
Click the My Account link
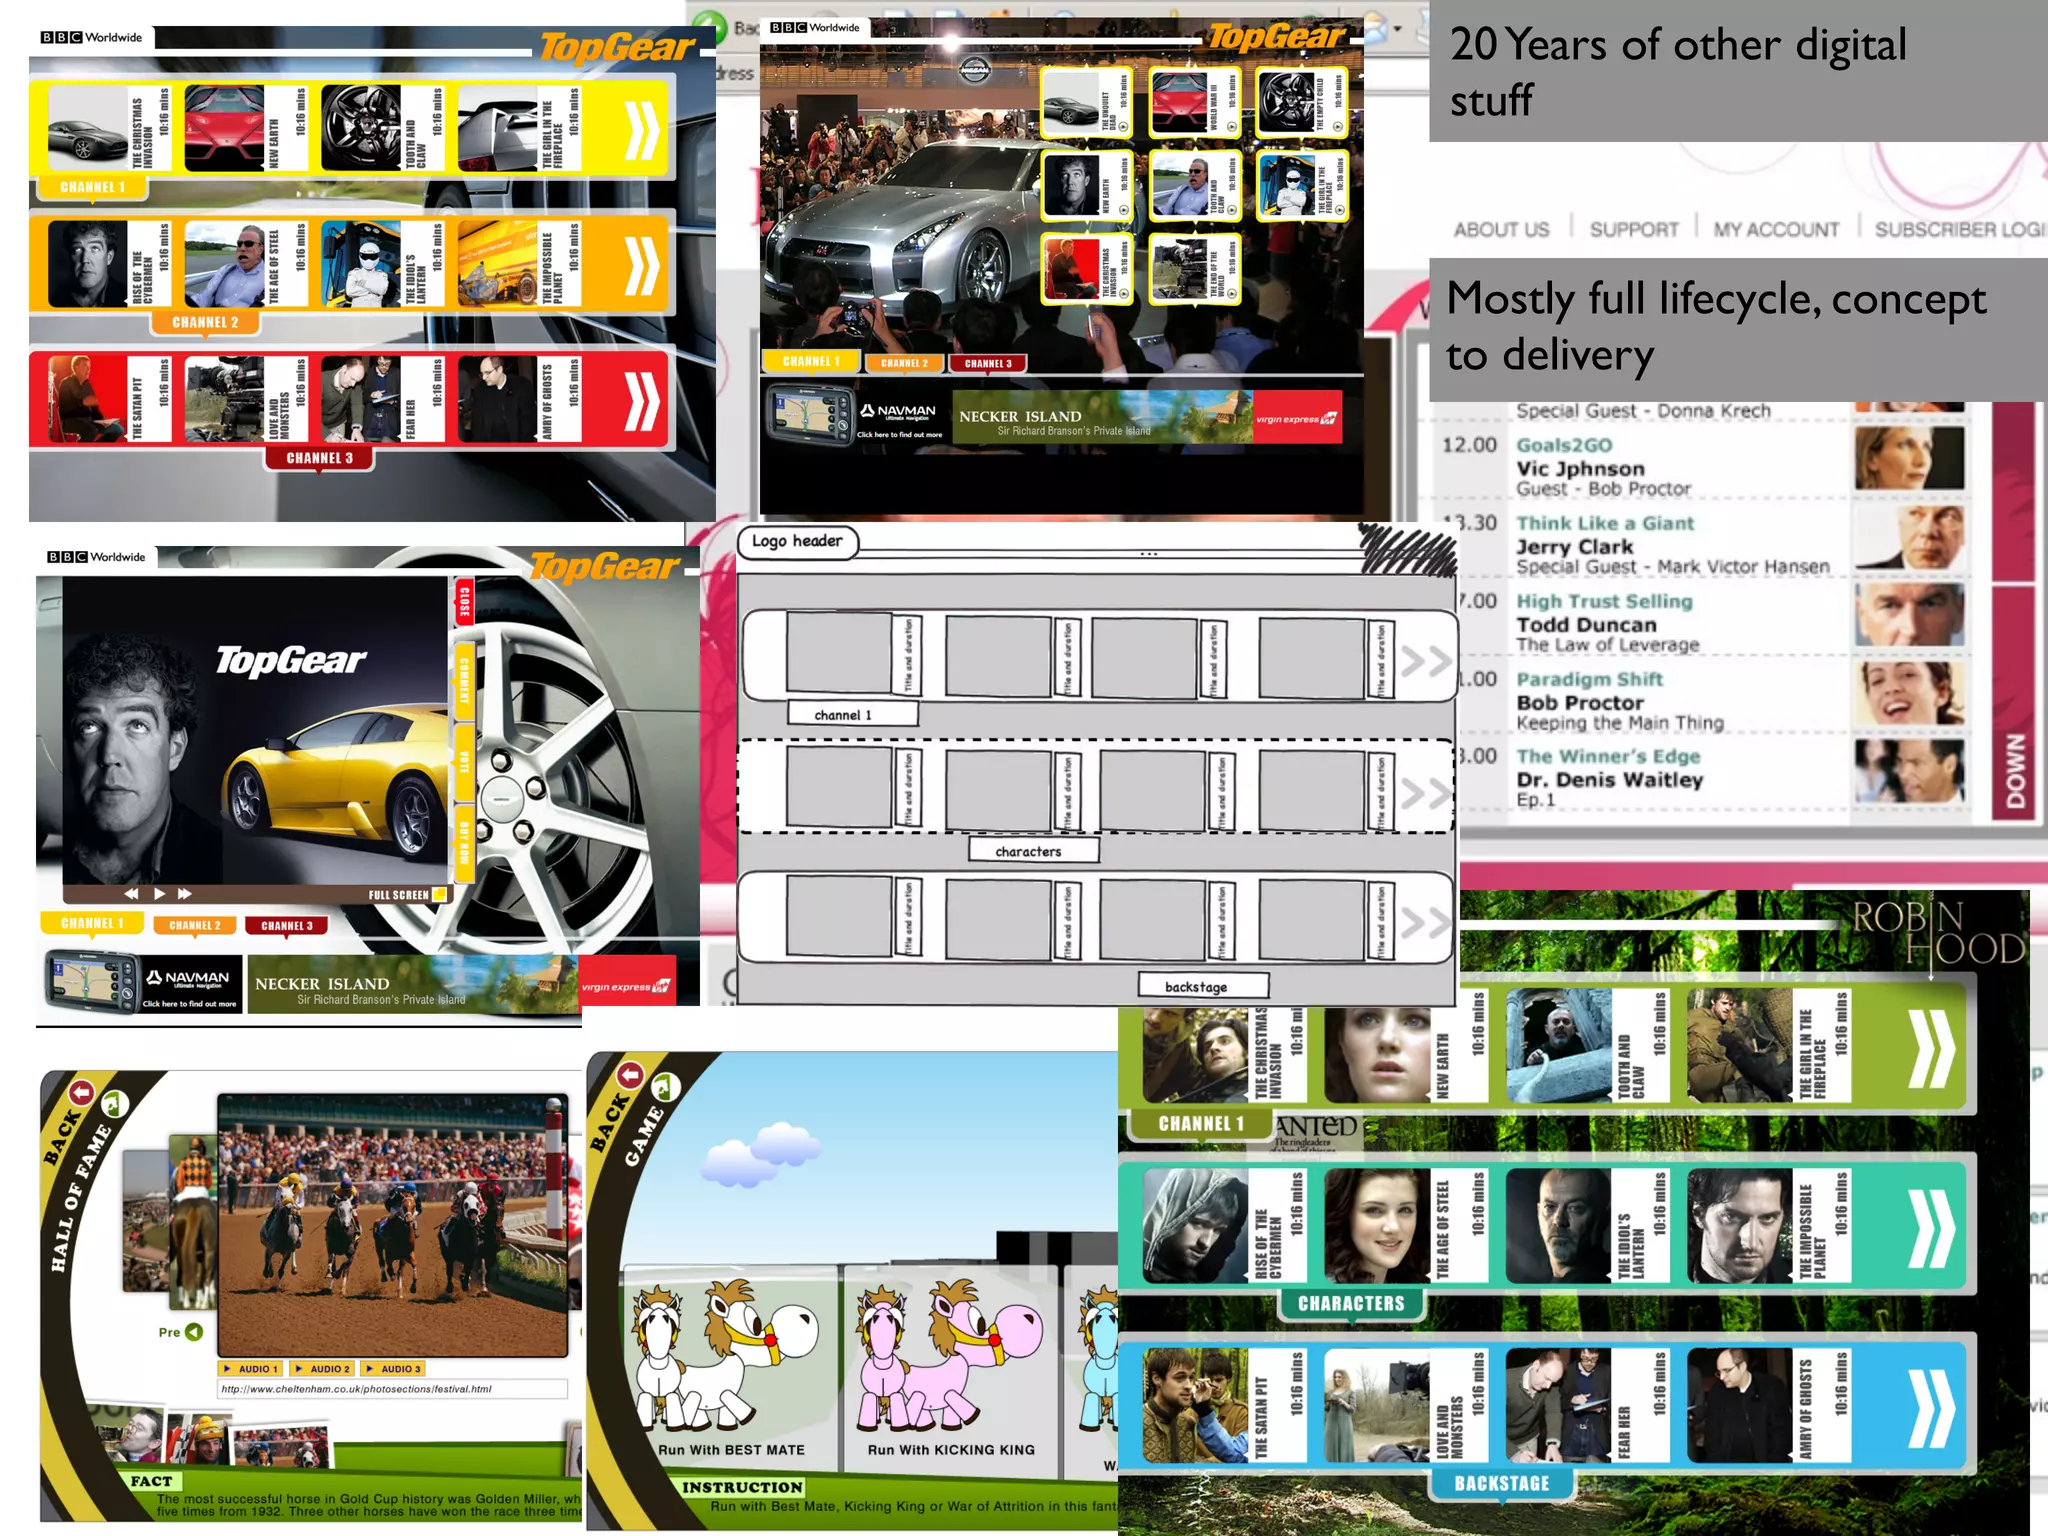(x=1776, y=230)
